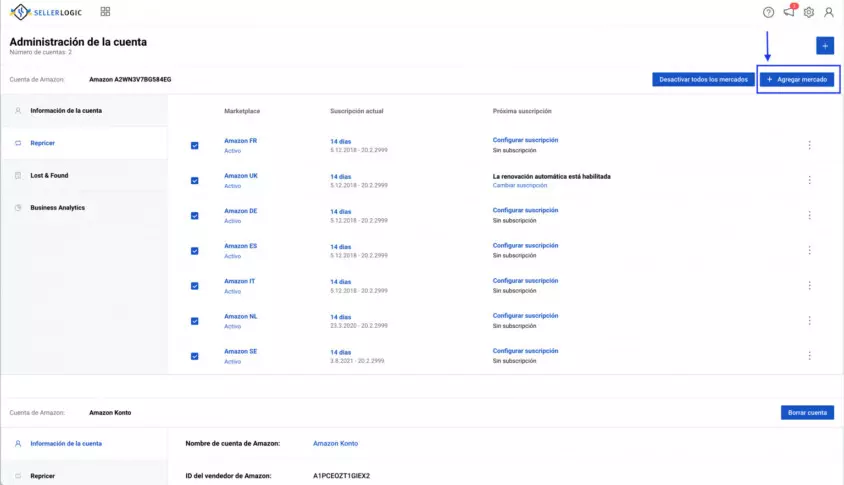844x485 pixels.
Task: Open the three-dot menu for Amazon UK
Action: click(809, 180)
